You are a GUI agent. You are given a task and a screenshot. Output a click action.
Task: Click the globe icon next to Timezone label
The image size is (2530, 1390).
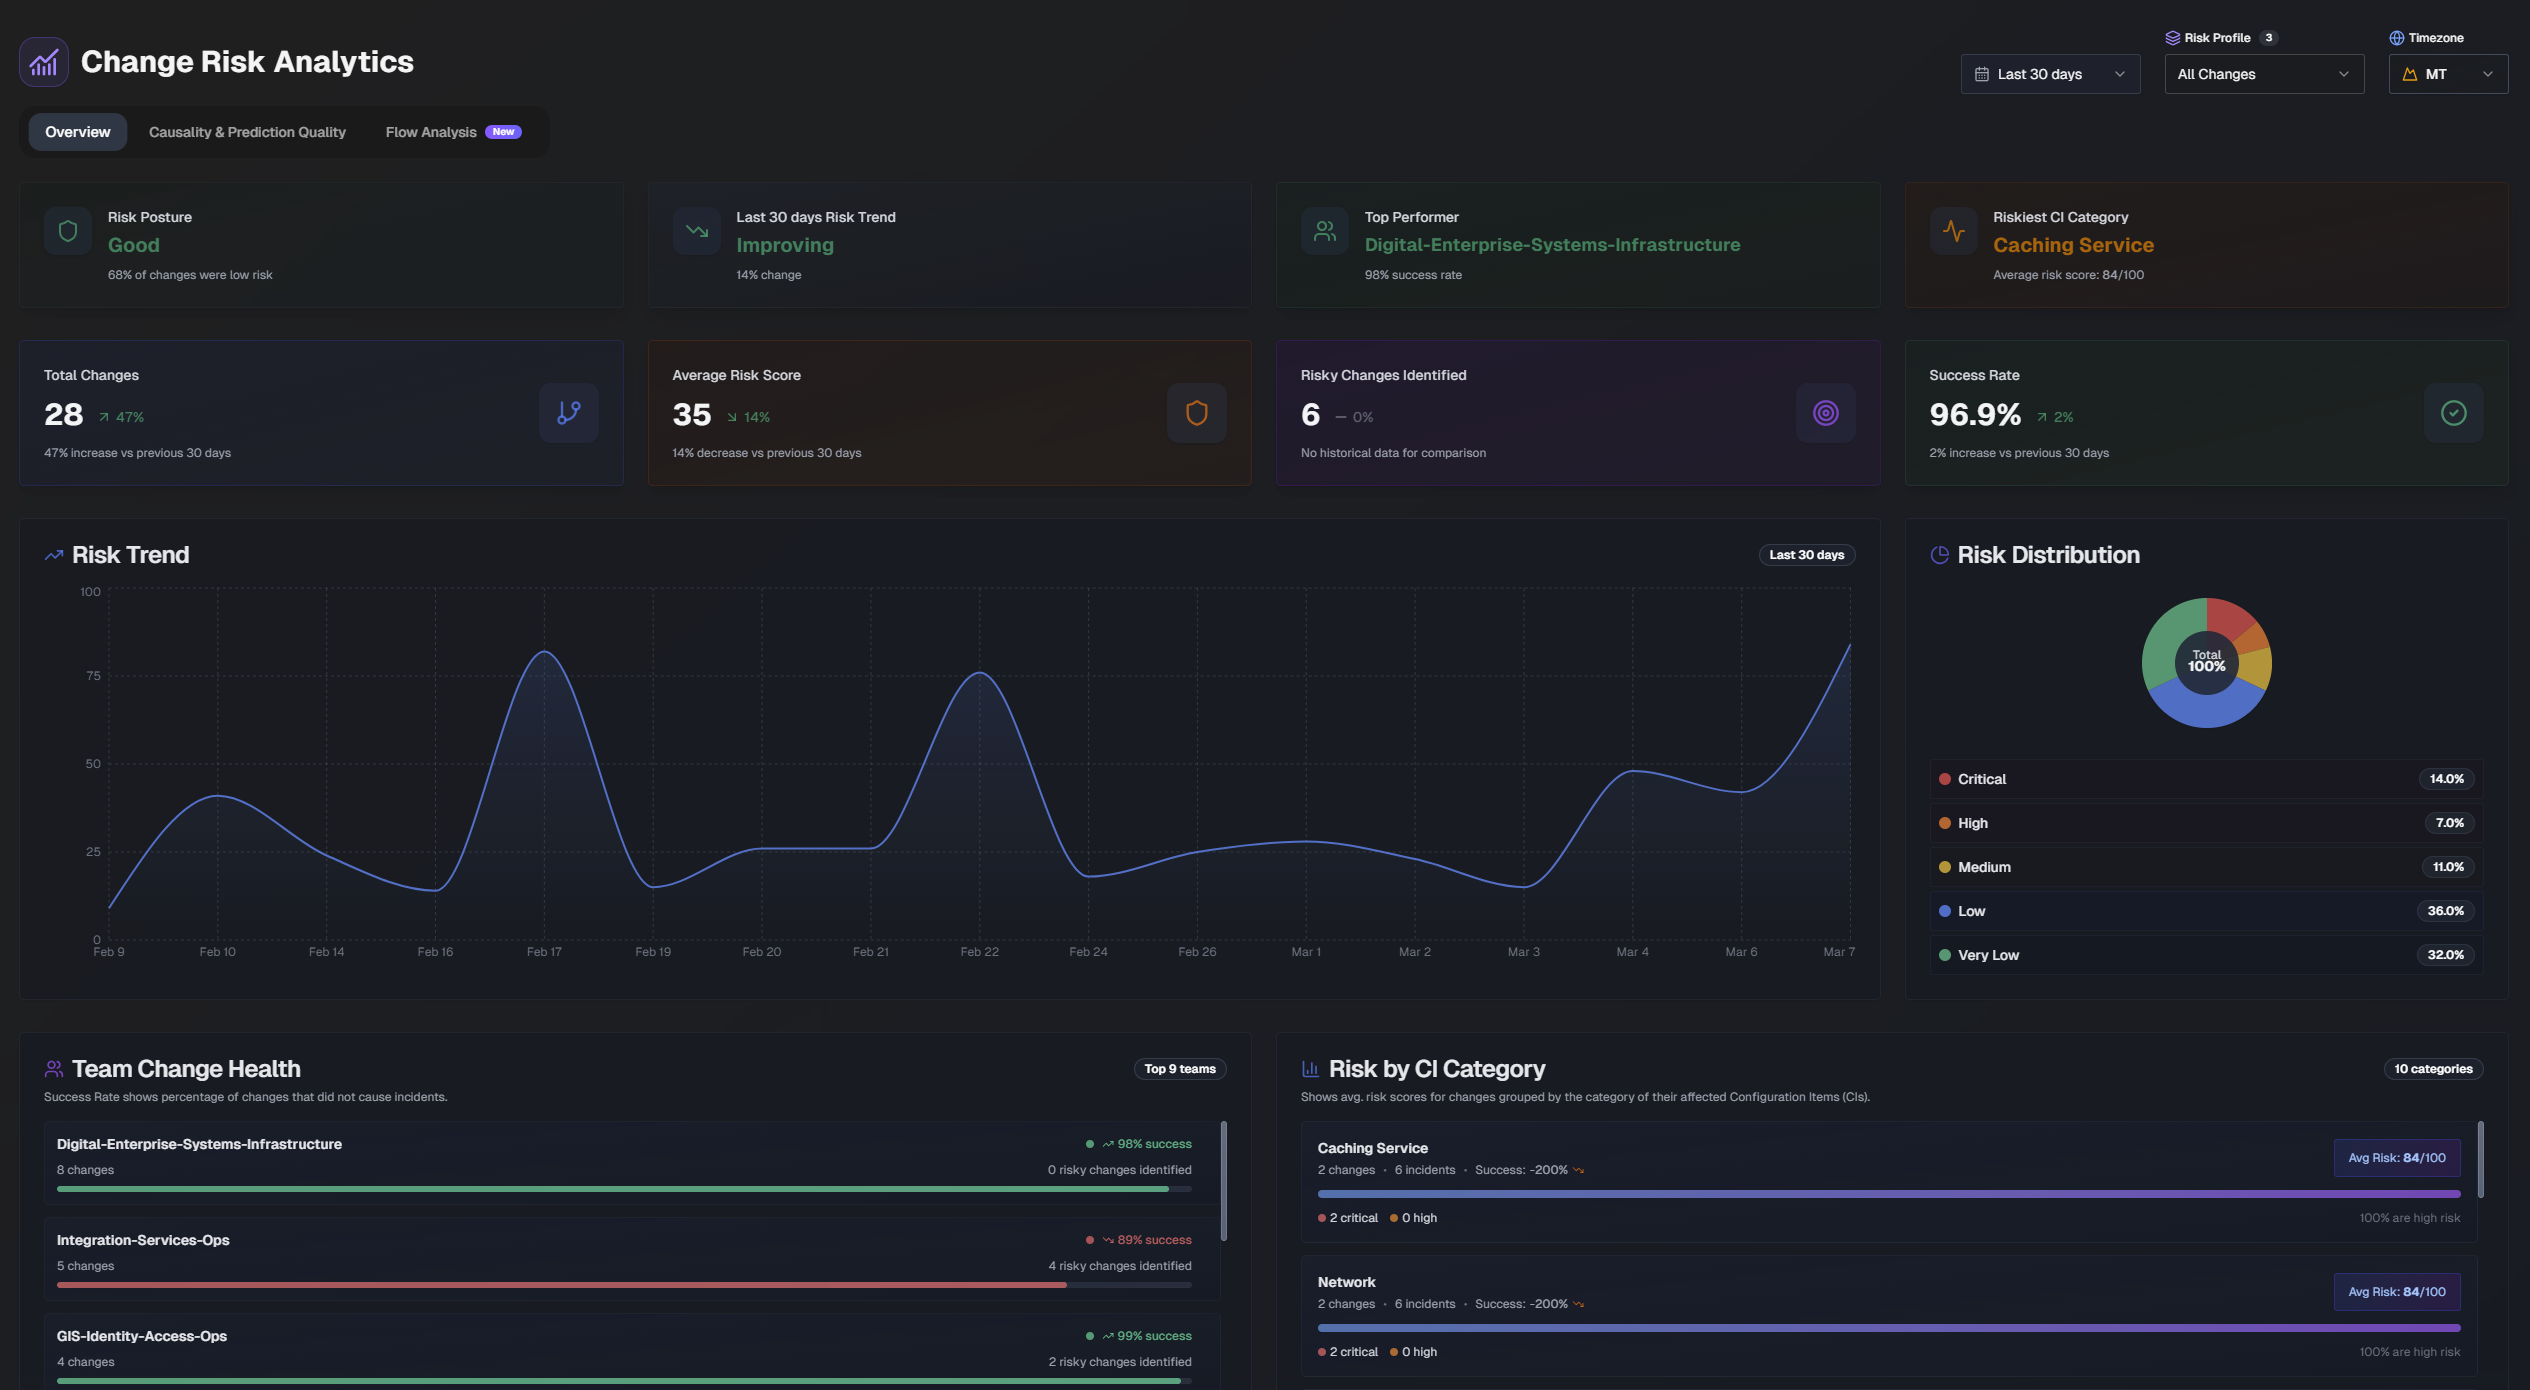pyautogui.click(x=2397, y=38)
